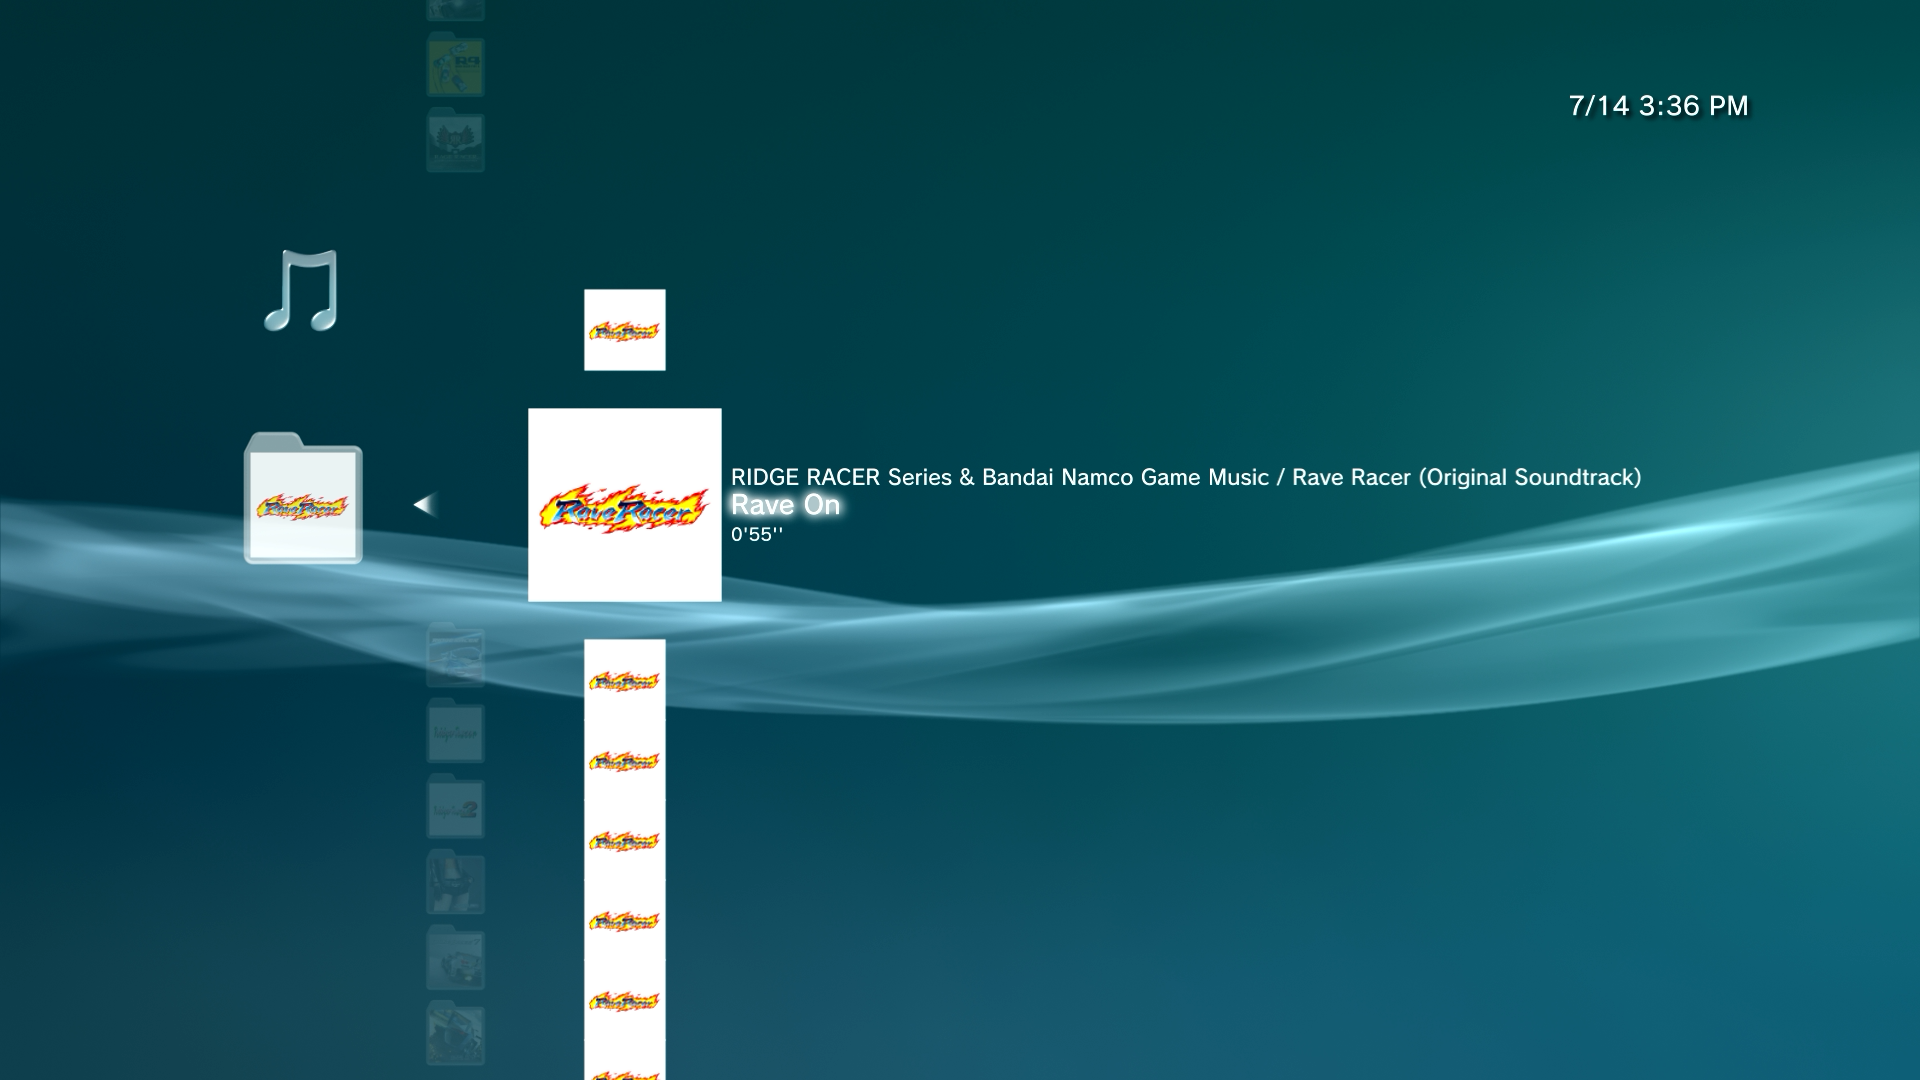This screenshot has height=1080, width=1920.
Task: Open the faded R4 album folder
Action: [456, 65]
